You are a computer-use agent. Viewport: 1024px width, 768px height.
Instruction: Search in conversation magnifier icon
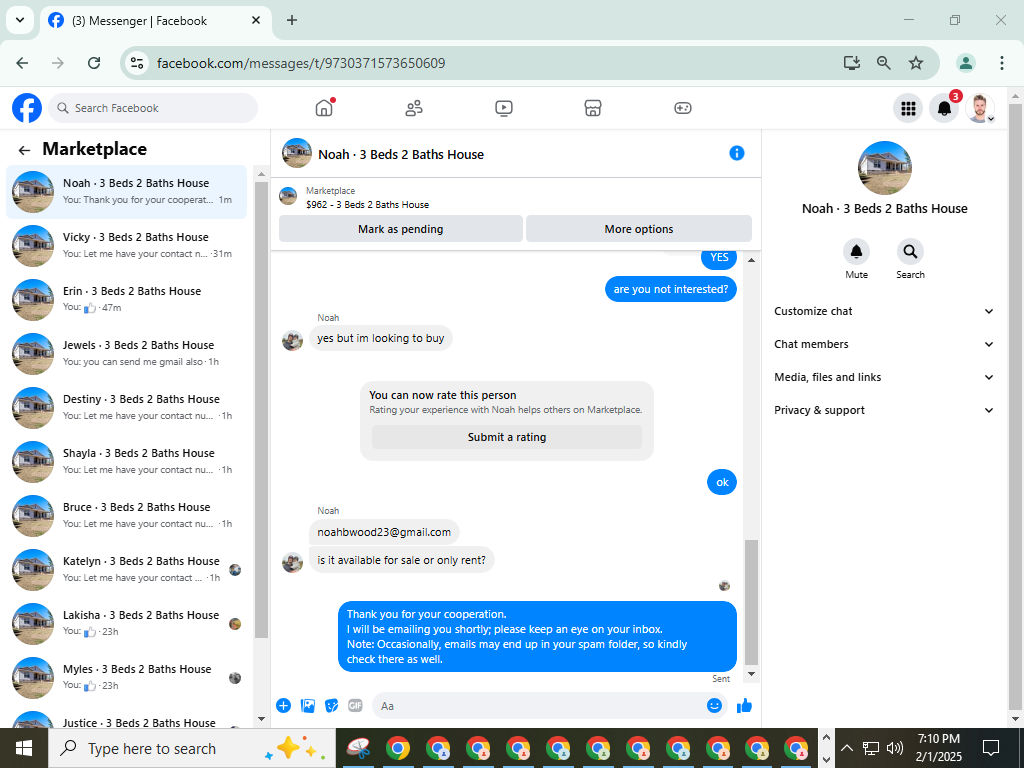pyautogui.click(x=910, y=251)
